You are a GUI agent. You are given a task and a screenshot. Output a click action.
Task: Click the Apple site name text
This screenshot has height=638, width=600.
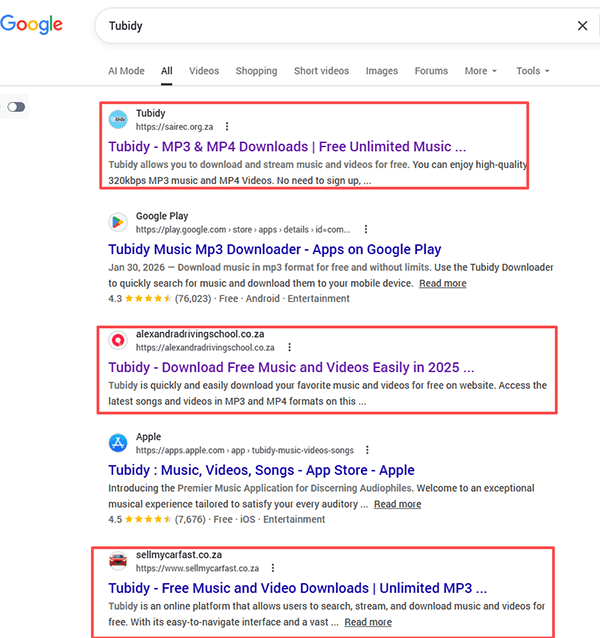(x=148, y=437)
